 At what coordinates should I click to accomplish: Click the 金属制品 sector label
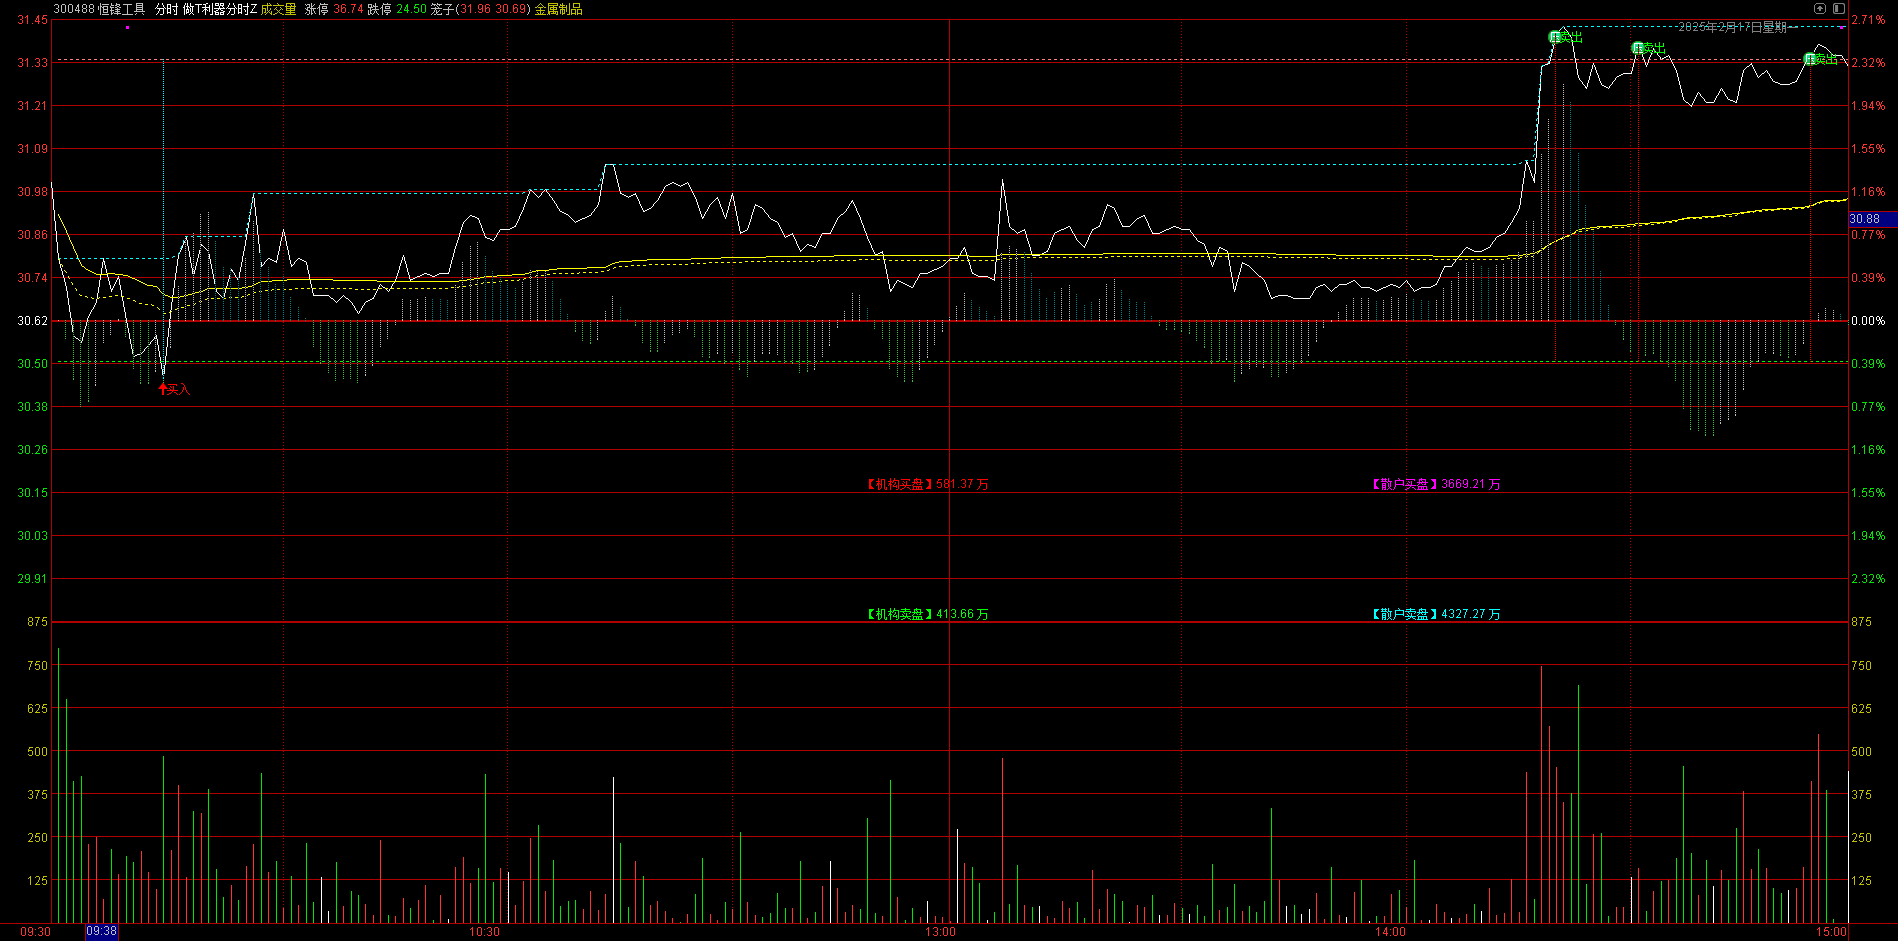click(558, 9)
